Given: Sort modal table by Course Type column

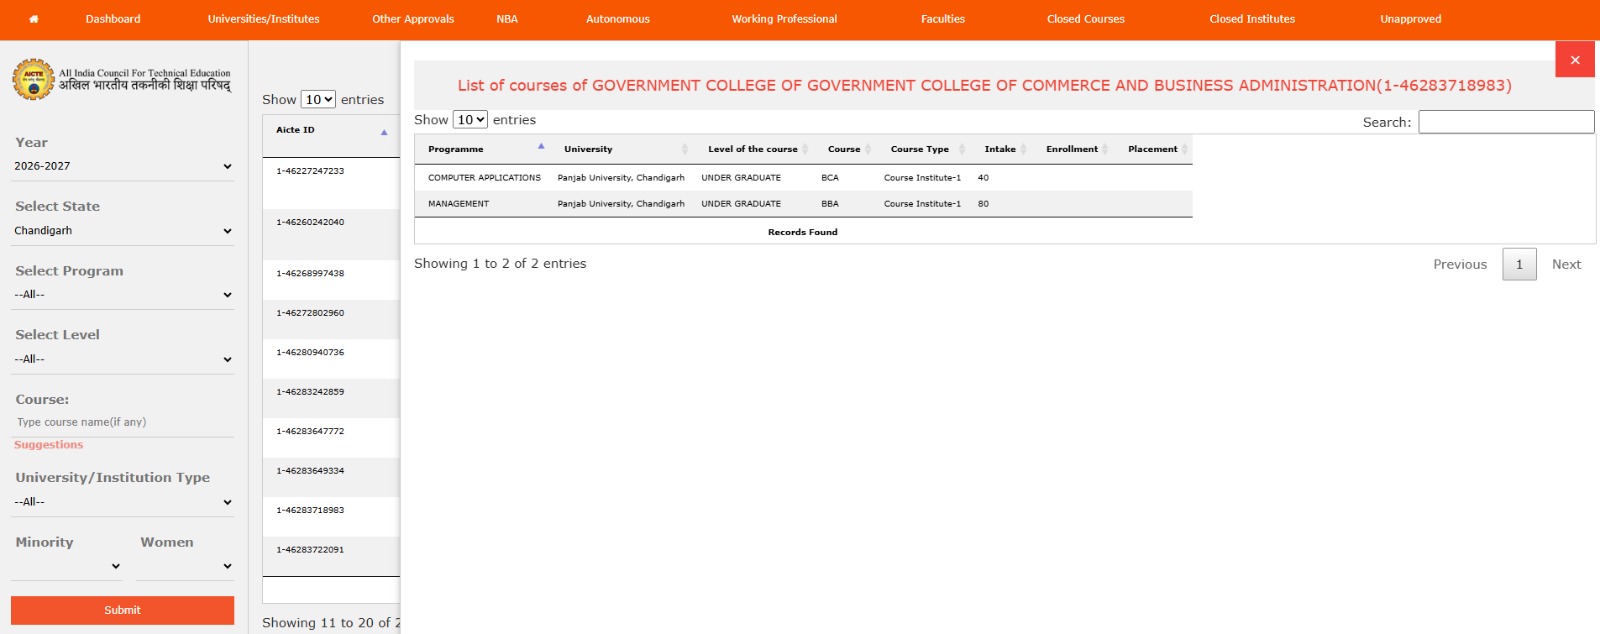Looking at the screenshot, I should click(924, 149).
